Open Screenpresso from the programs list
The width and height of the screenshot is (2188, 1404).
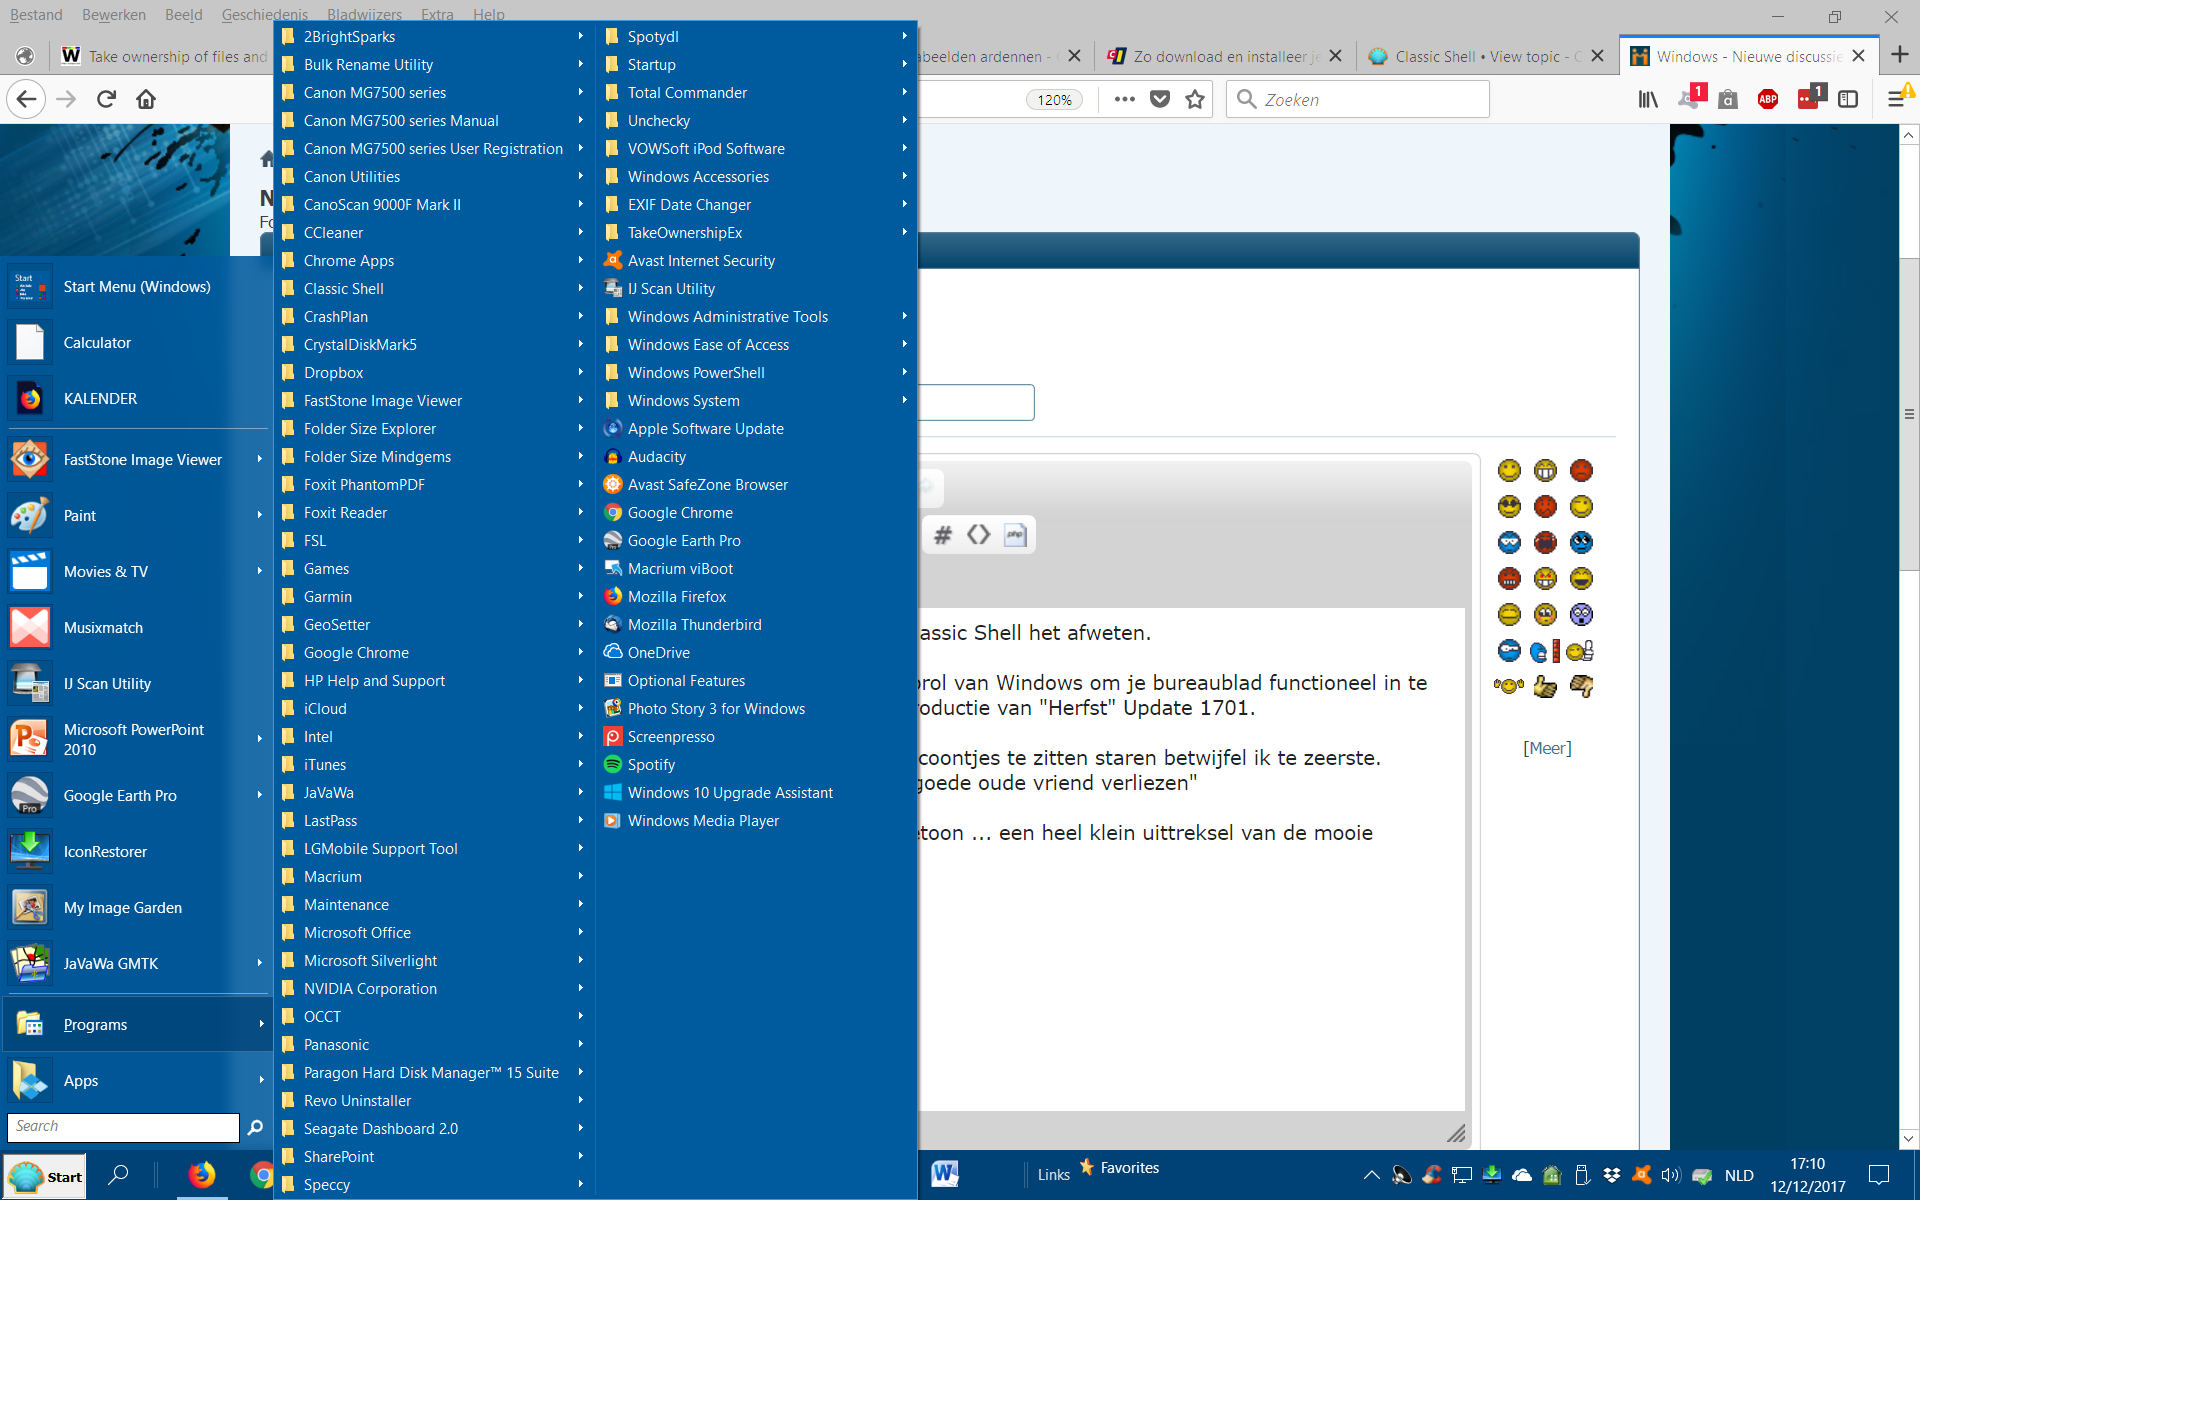[x=757, y=737]
